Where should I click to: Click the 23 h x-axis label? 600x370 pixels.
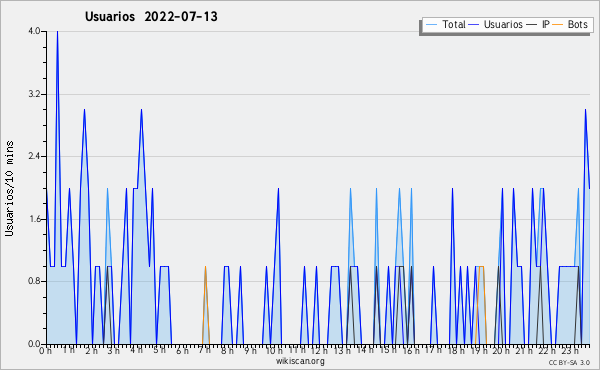coord(570,350)
